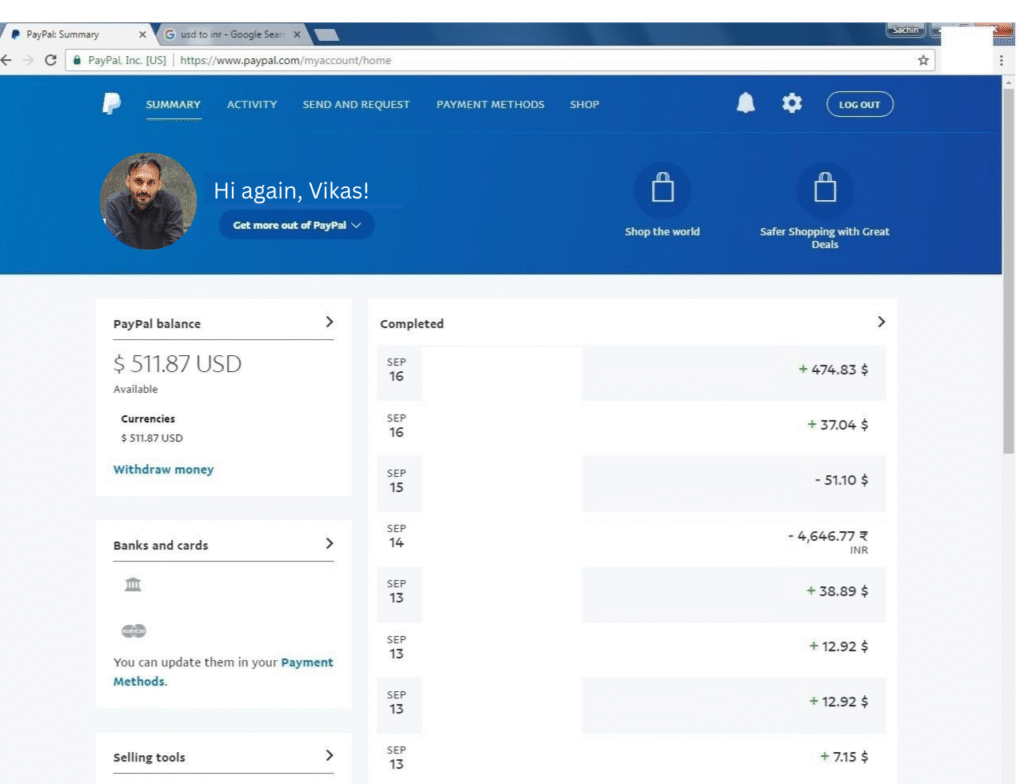The height and width of the screenshot is (784, 1024).
Task: Expand the Completed transactions chevron
Action: click(x=881, y=322)
